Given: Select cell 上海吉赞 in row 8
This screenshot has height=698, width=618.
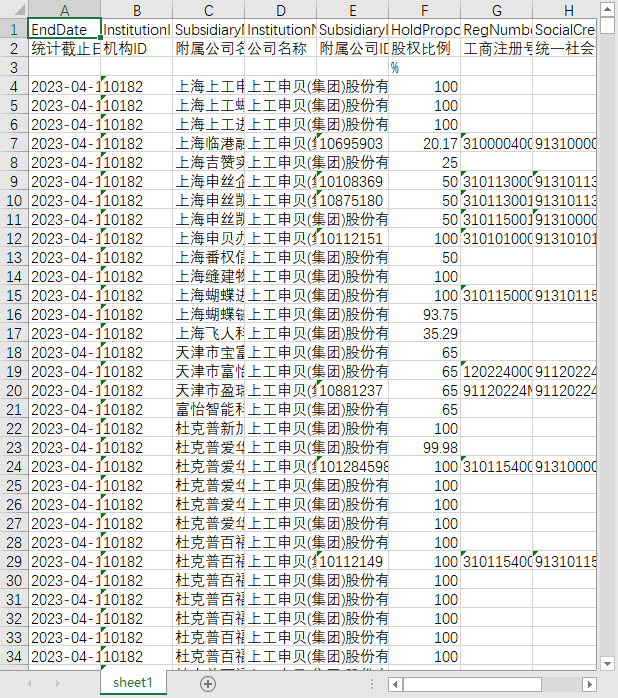Looking at the screenshot, I should 208,162.
